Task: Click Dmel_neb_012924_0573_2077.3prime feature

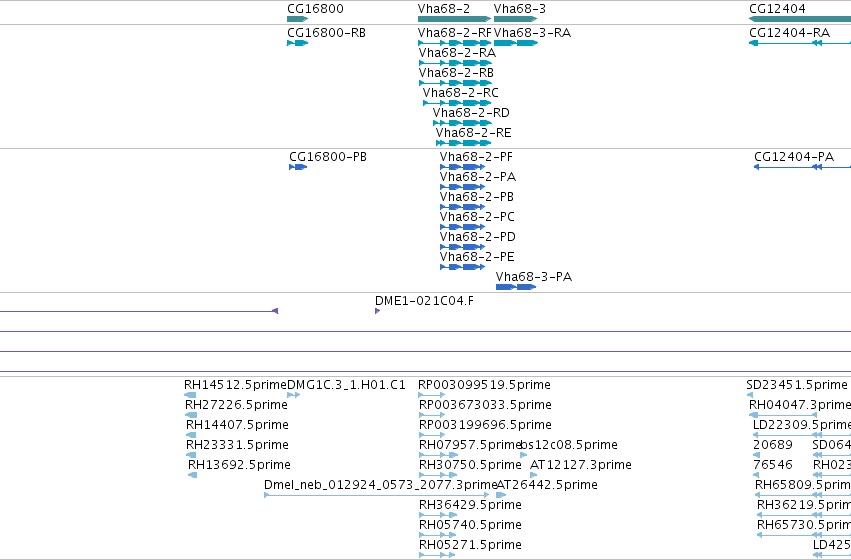Action: click(x=380, y=485)
